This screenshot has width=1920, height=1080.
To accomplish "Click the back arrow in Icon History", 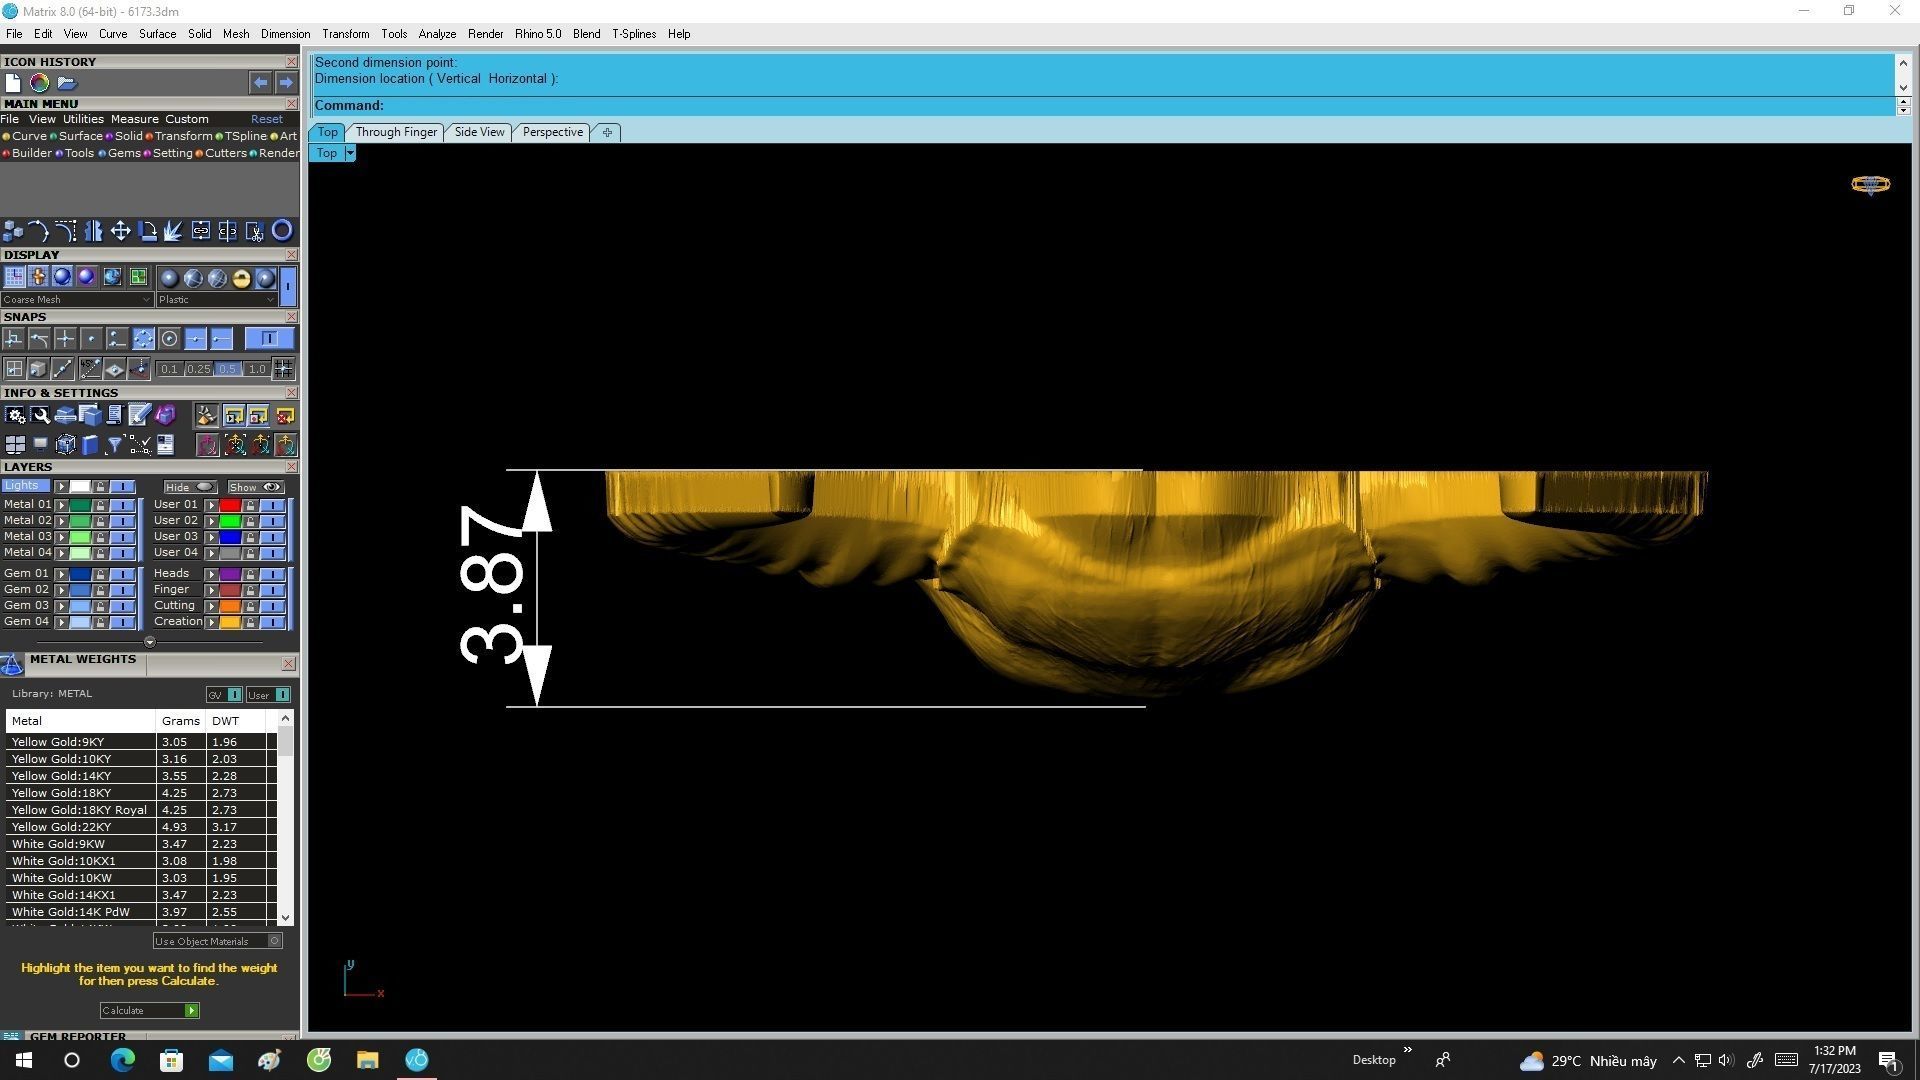I will 260,83.
